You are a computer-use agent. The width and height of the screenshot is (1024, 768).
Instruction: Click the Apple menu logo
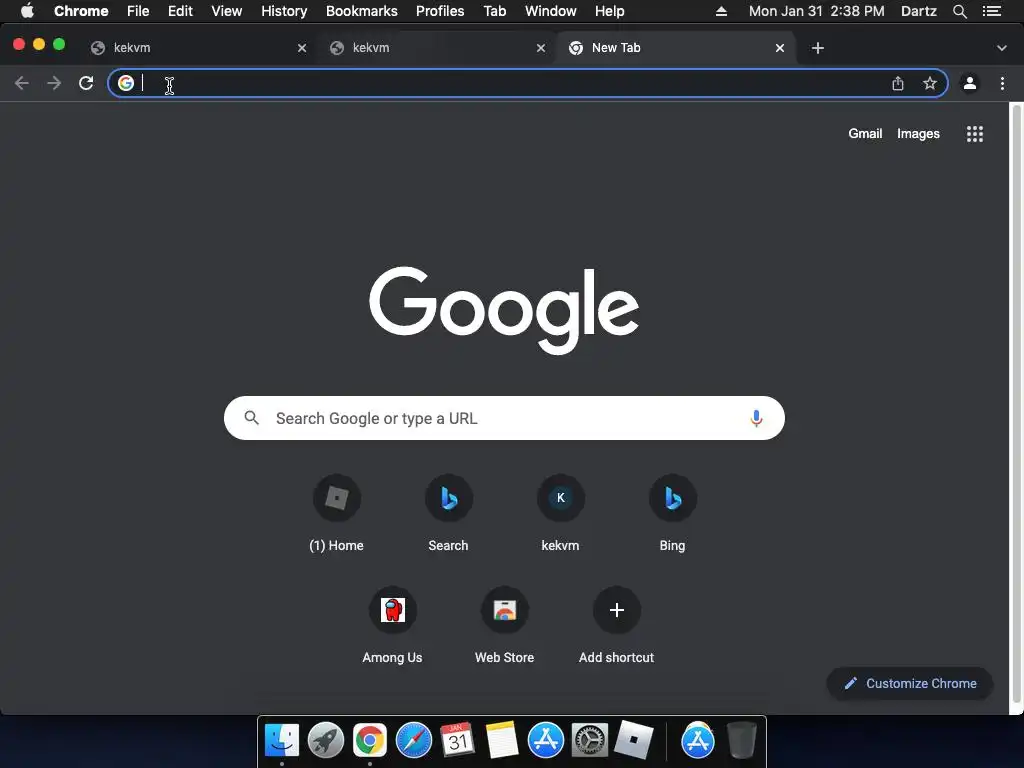pyautogui.click(x=27, y=11)
